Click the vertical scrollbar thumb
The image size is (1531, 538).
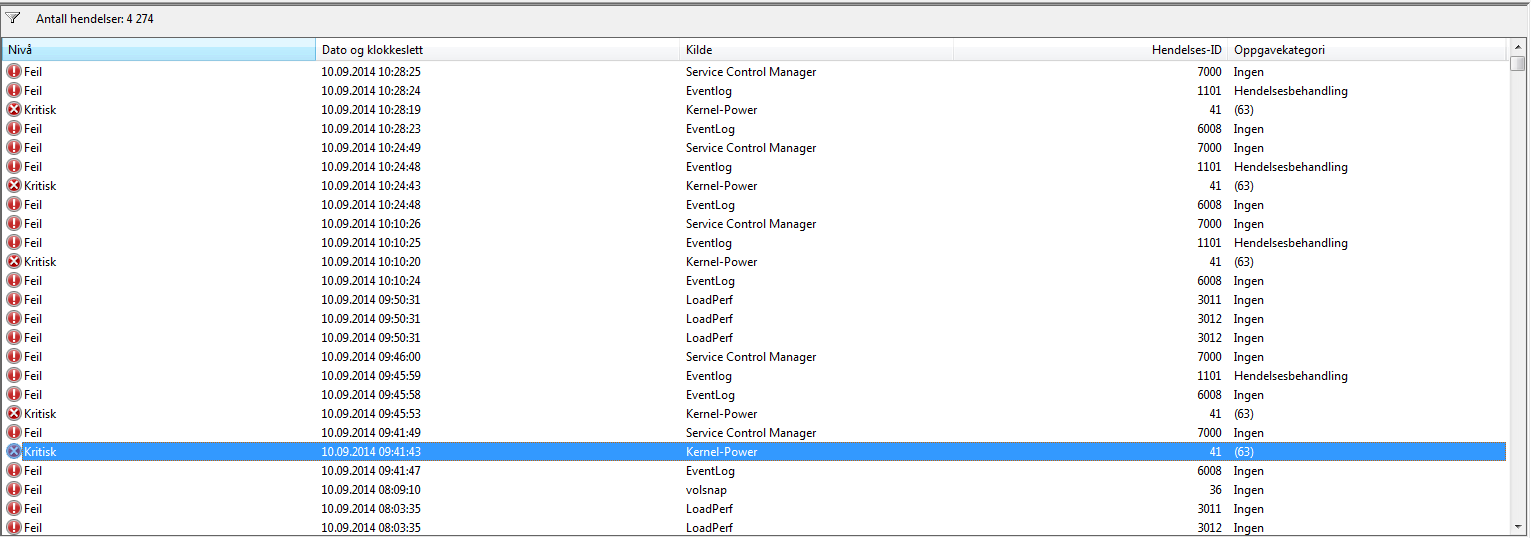(1518, 64)
